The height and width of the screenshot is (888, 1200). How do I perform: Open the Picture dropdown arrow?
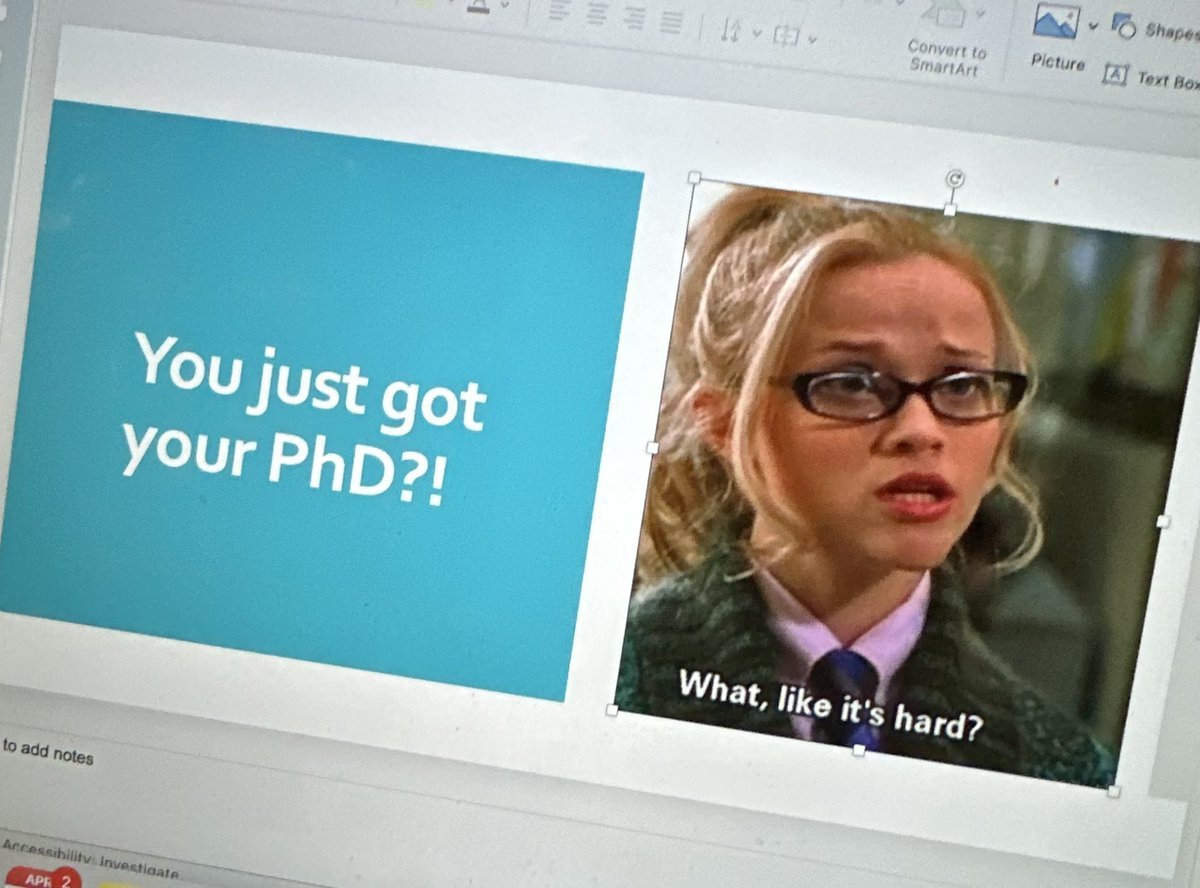[x=1093, y=26]
